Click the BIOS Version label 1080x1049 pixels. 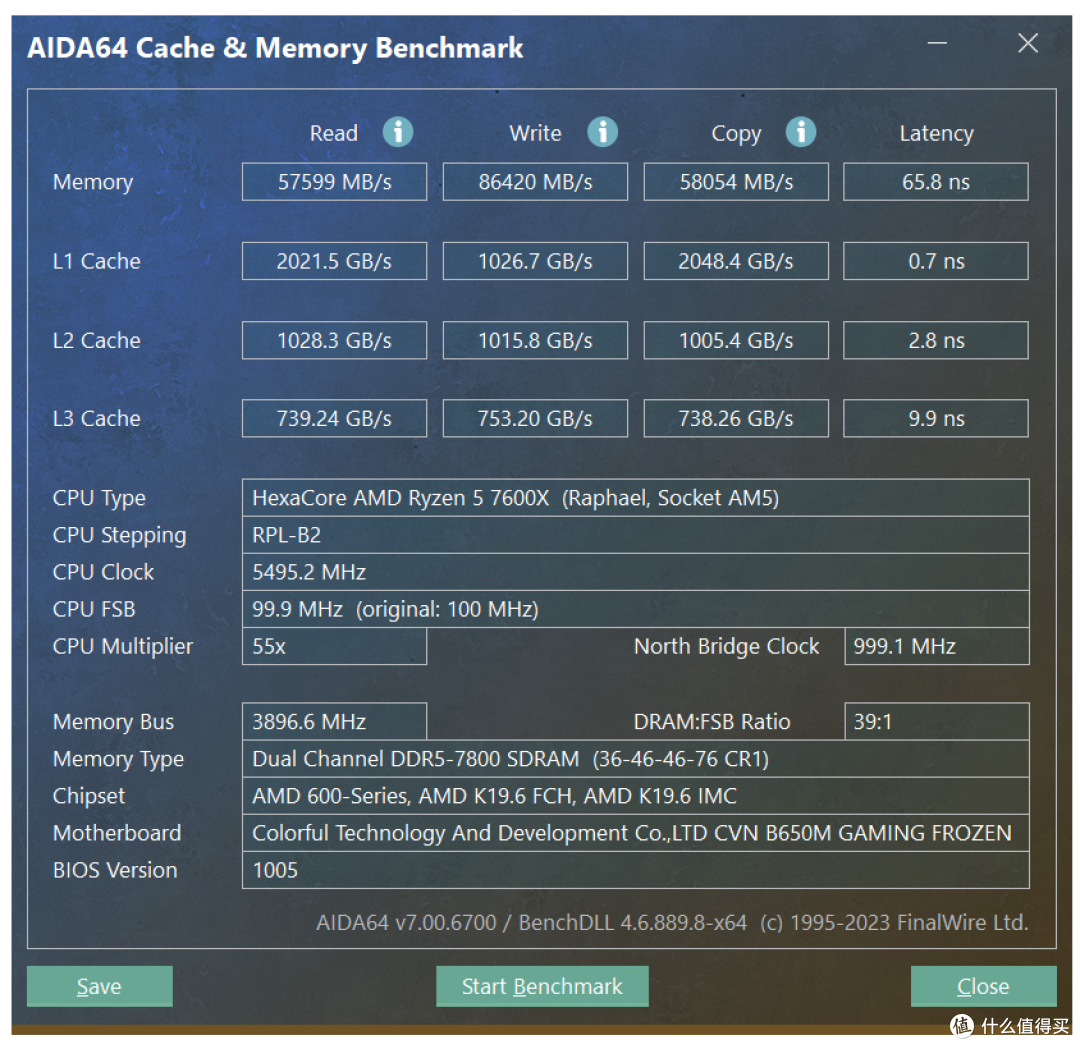(x=115, y=871)
